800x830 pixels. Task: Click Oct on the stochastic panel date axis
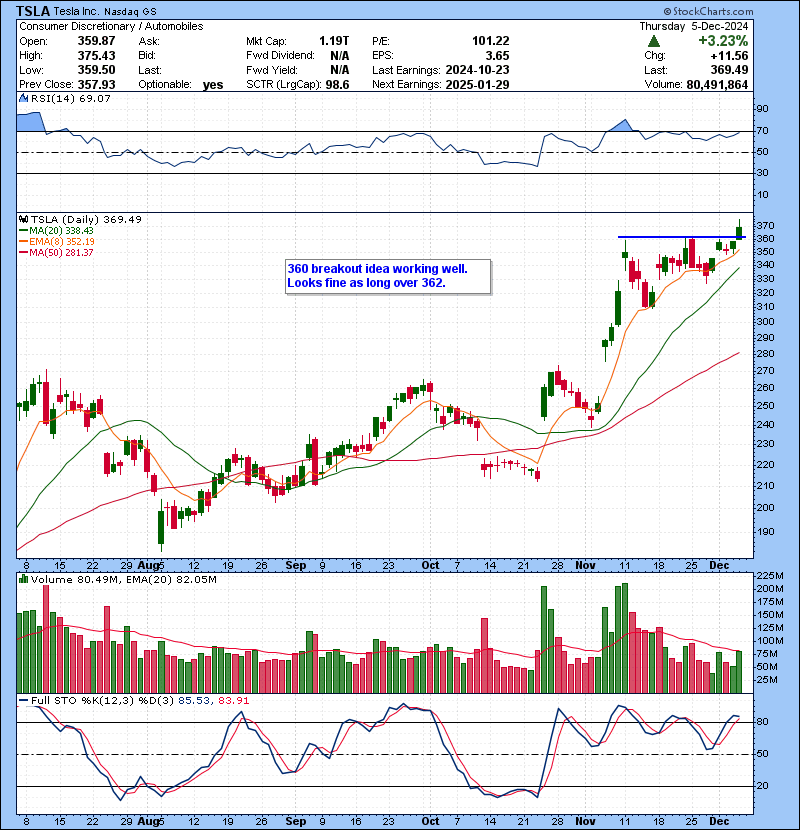click(430, 821)
